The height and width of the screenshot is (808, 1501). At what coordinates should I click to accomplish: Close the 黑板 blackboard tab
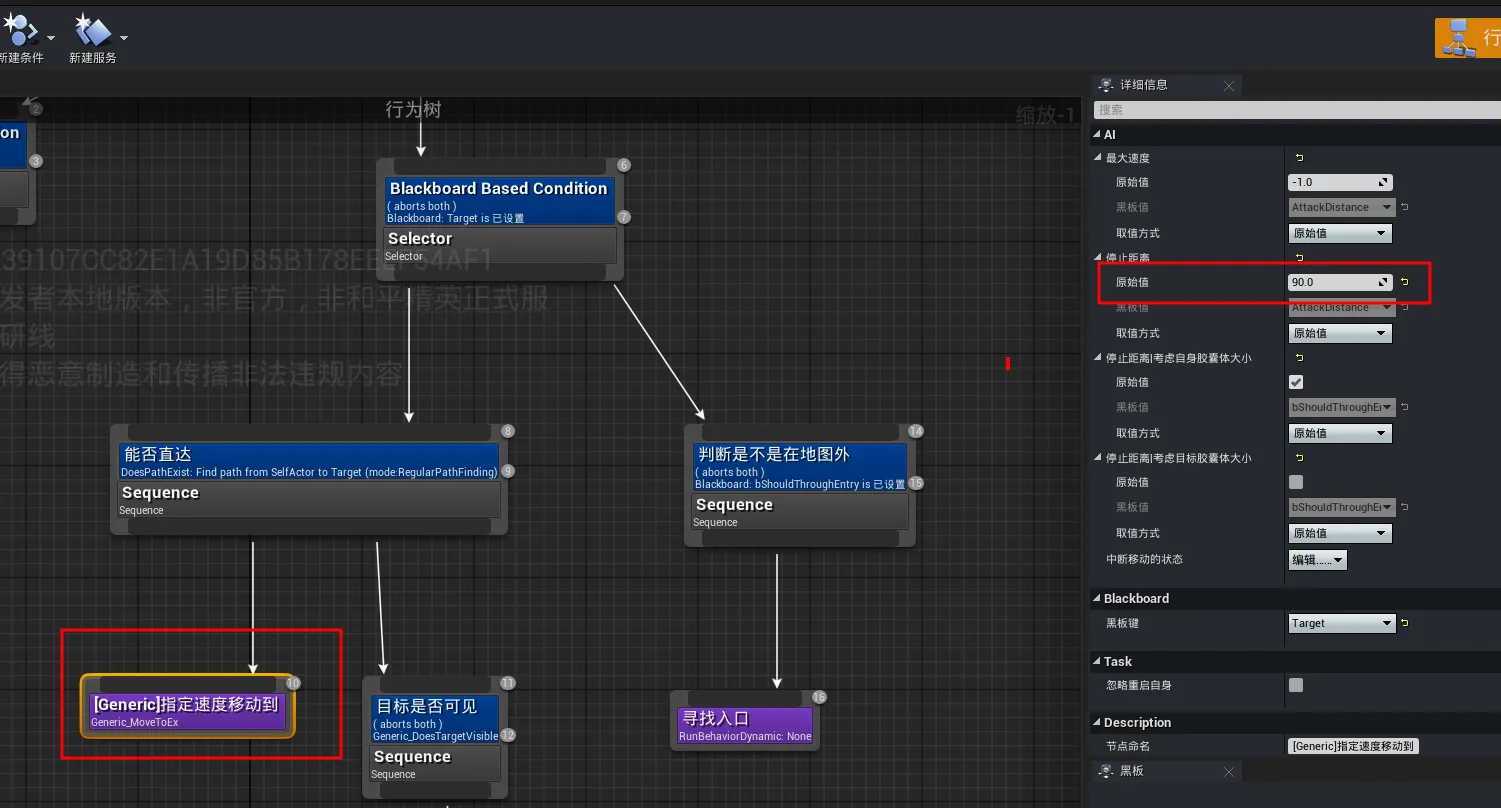coord(1229,771)
